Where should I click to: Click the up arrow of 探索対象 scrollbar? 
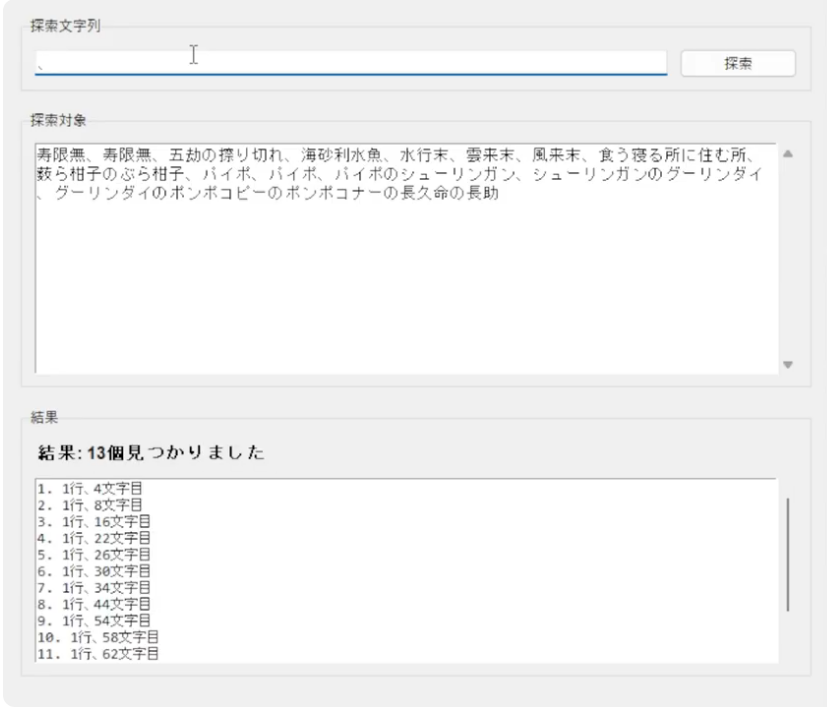pyautogui.click(x=786, y=155)
